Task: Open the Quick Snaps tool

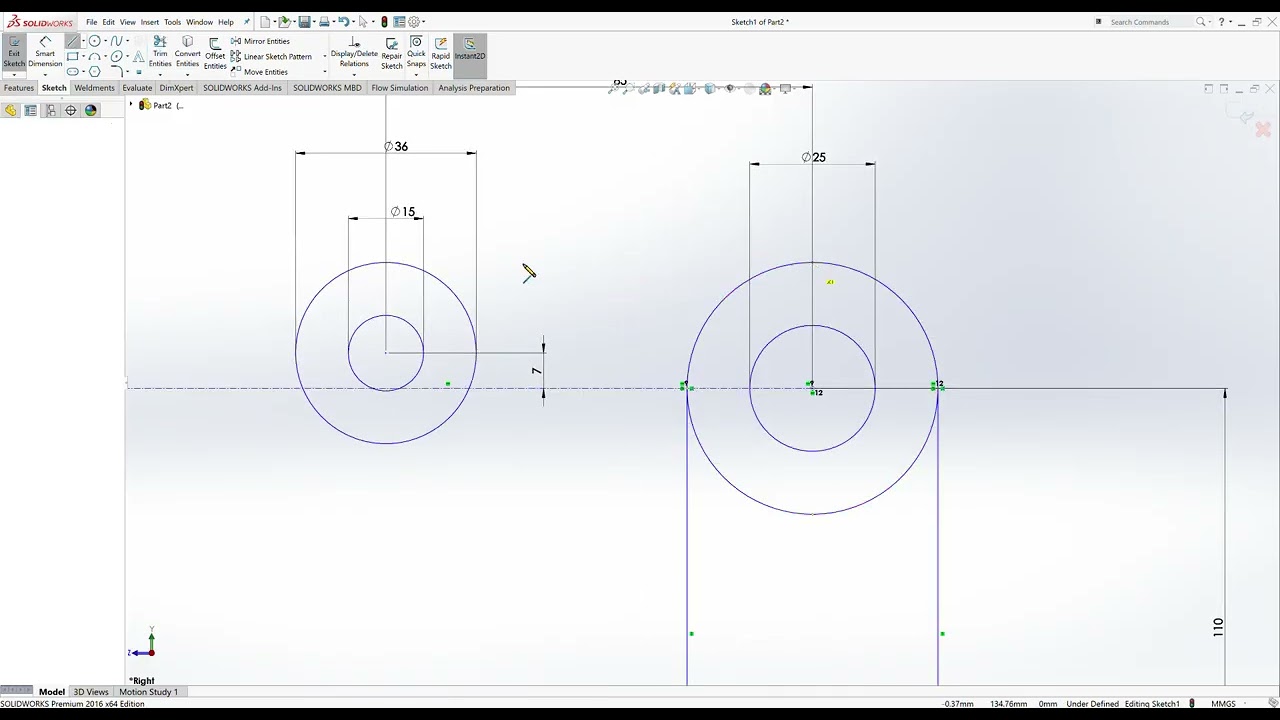Action: click(416, 53)
